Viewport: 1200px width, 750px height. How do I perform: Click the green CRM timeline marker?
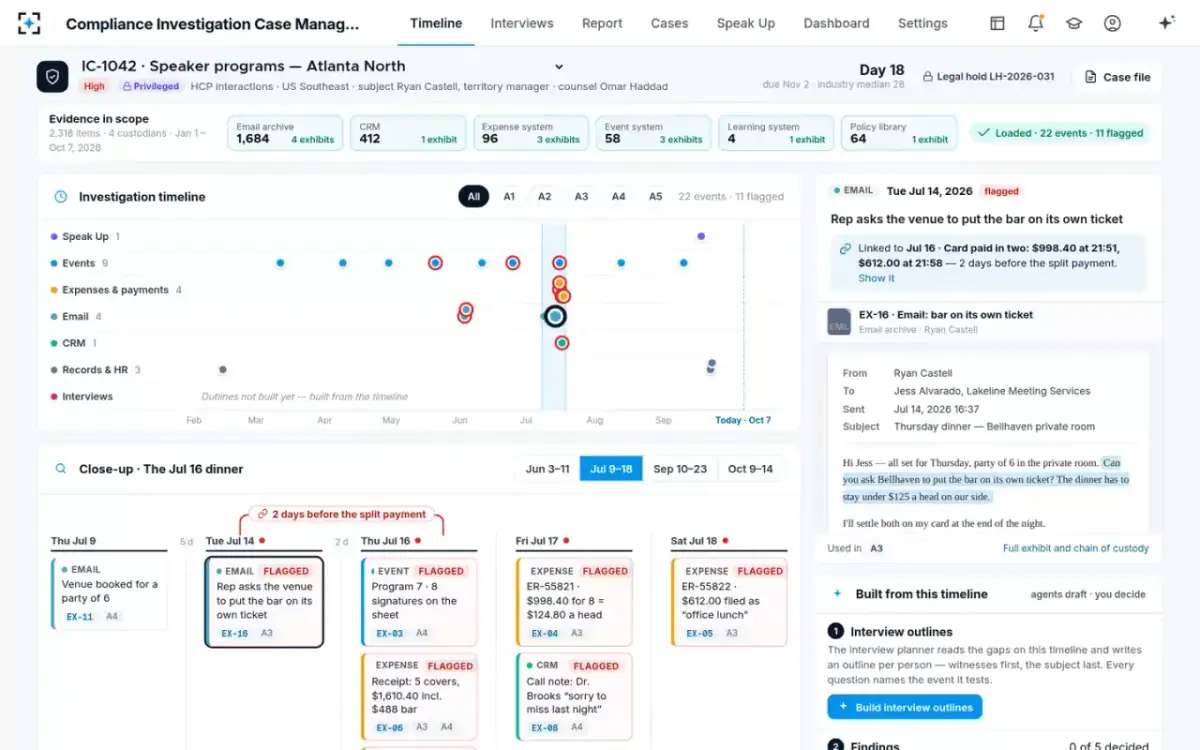click(x=562, y=343)
